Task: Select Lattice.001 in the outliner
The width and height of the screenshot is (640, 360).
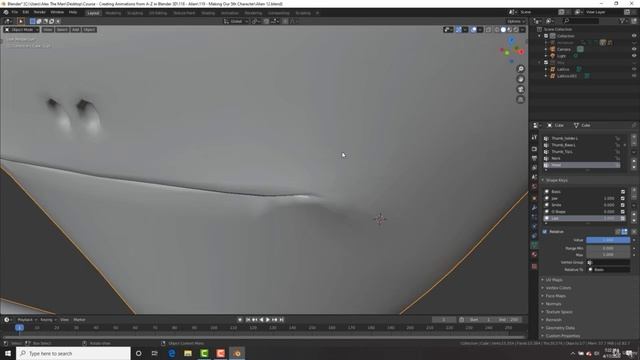Action: point(567,76)
